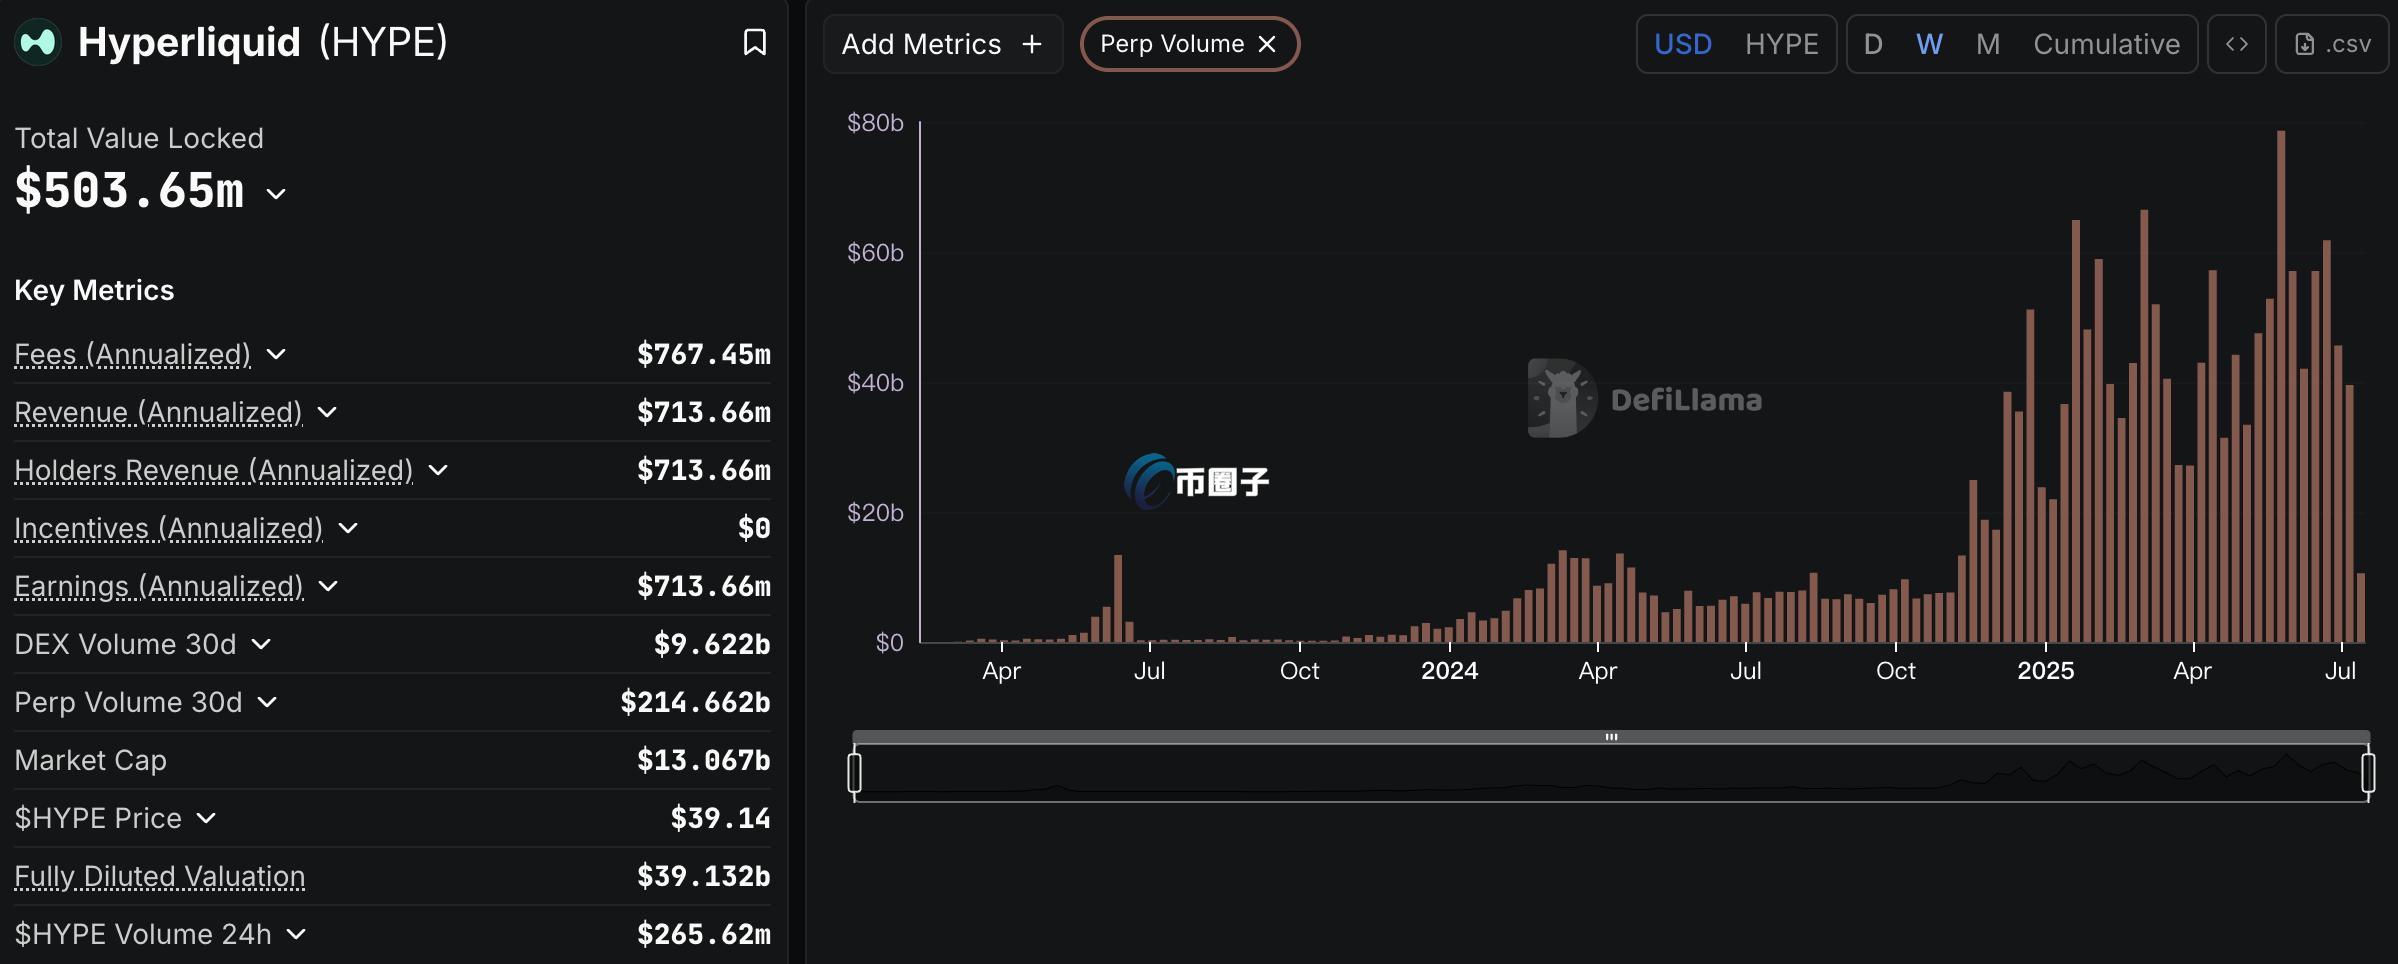This screenshot has height=964, width=2398.
Task: Click the Revenue (Annualized) label
Action: click(158, 412)
